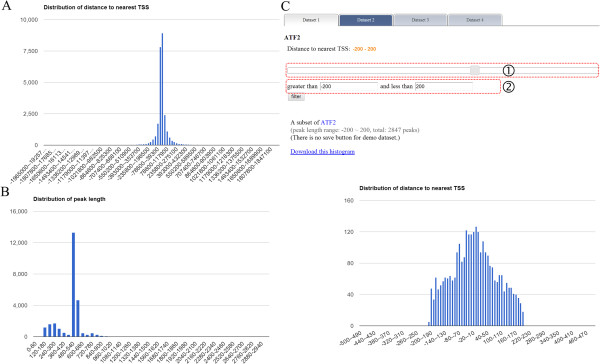This screenshot has width=600, height=364.
Task: Click the 7,500 y-axis label in panel A
Action: pos(31,51)
